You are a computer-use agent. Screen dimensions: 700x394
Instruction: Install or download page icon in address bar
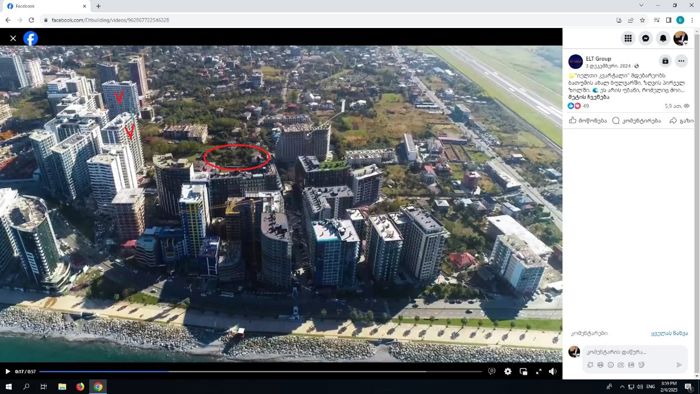[619, 20]
